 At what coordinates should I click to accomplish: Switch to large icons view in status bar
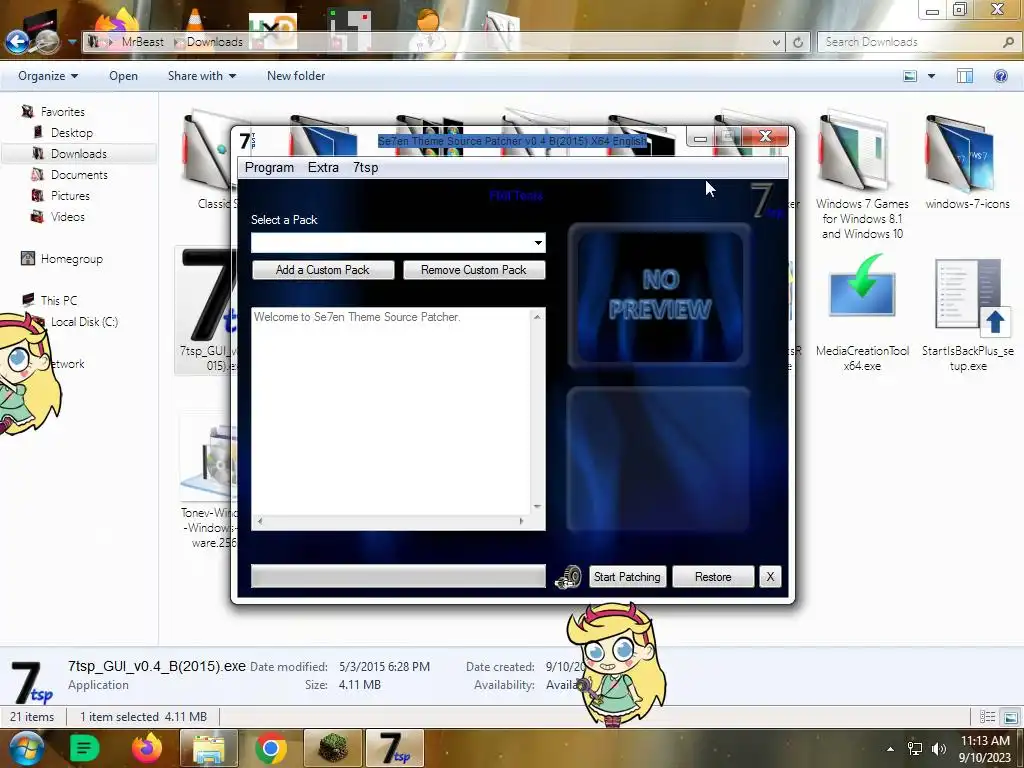click(x=1010, y=717)
